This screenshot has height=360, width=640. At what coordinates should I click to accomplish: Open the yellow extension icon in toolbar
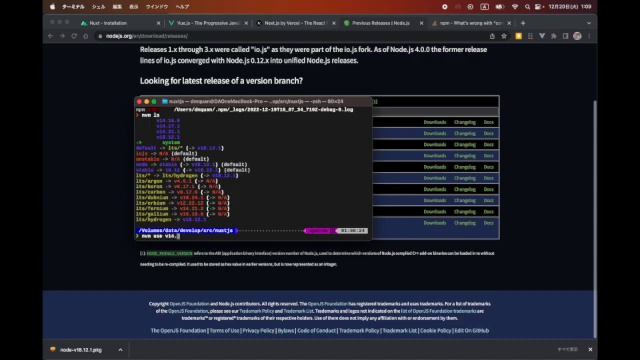tap(518, 36)
